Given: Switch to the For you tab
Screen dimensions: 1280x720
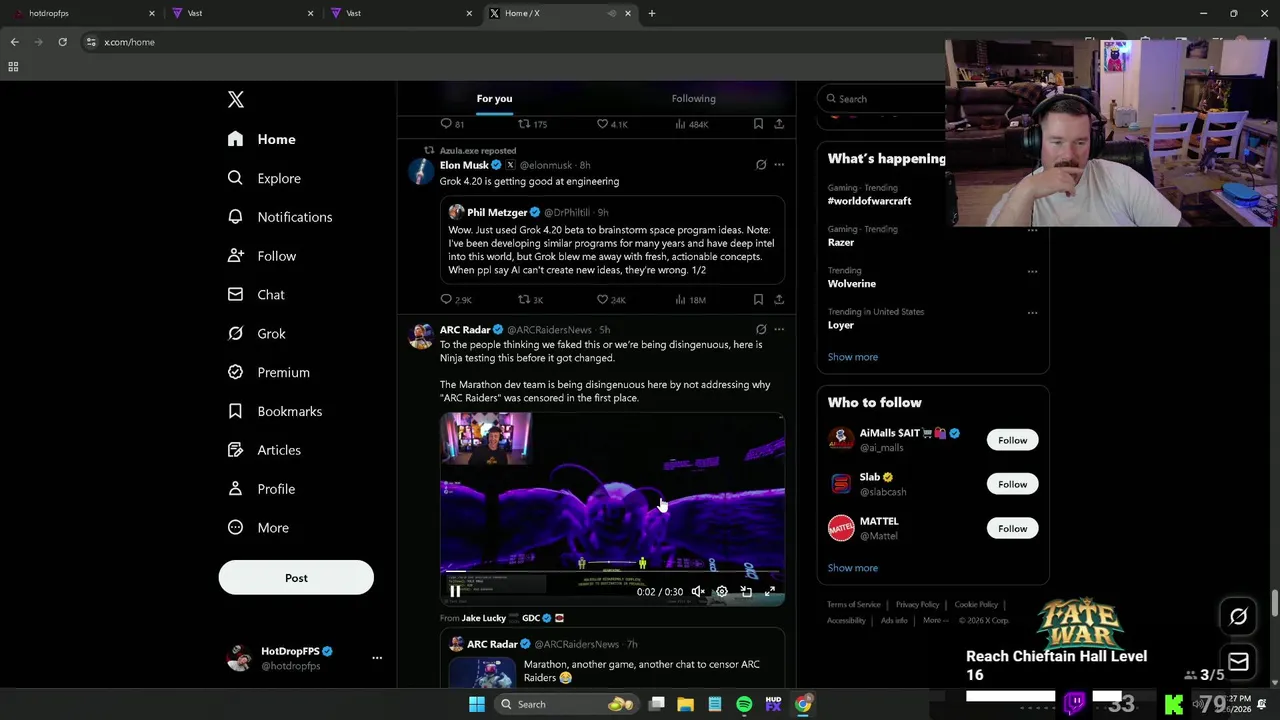Looking at the screenshot, I should pos(494,99).
